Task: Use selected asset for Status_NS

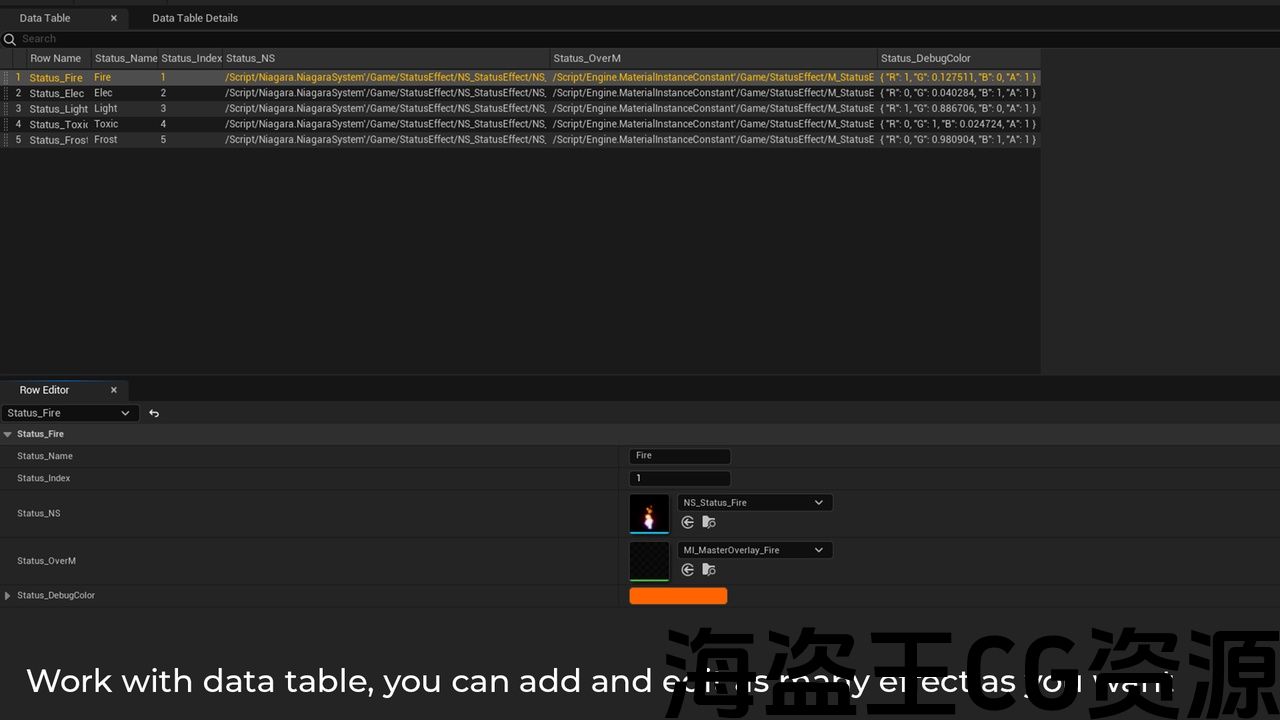Action: 687,522
